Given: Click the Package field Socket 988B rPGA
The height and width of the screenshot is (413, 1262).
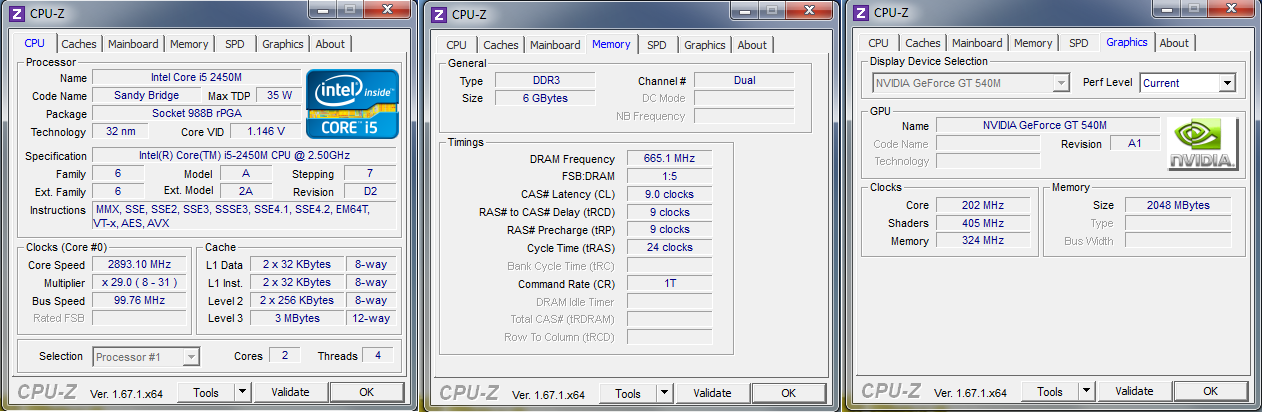Looking at the screenshot, I should [x=196, y=113].
